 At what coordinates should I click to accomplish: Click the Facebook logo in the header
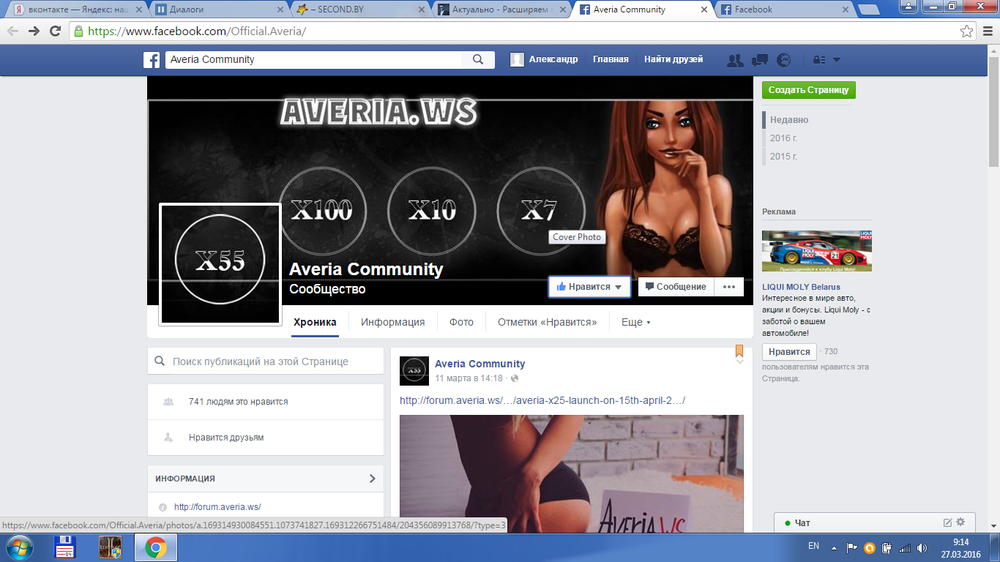152,60
